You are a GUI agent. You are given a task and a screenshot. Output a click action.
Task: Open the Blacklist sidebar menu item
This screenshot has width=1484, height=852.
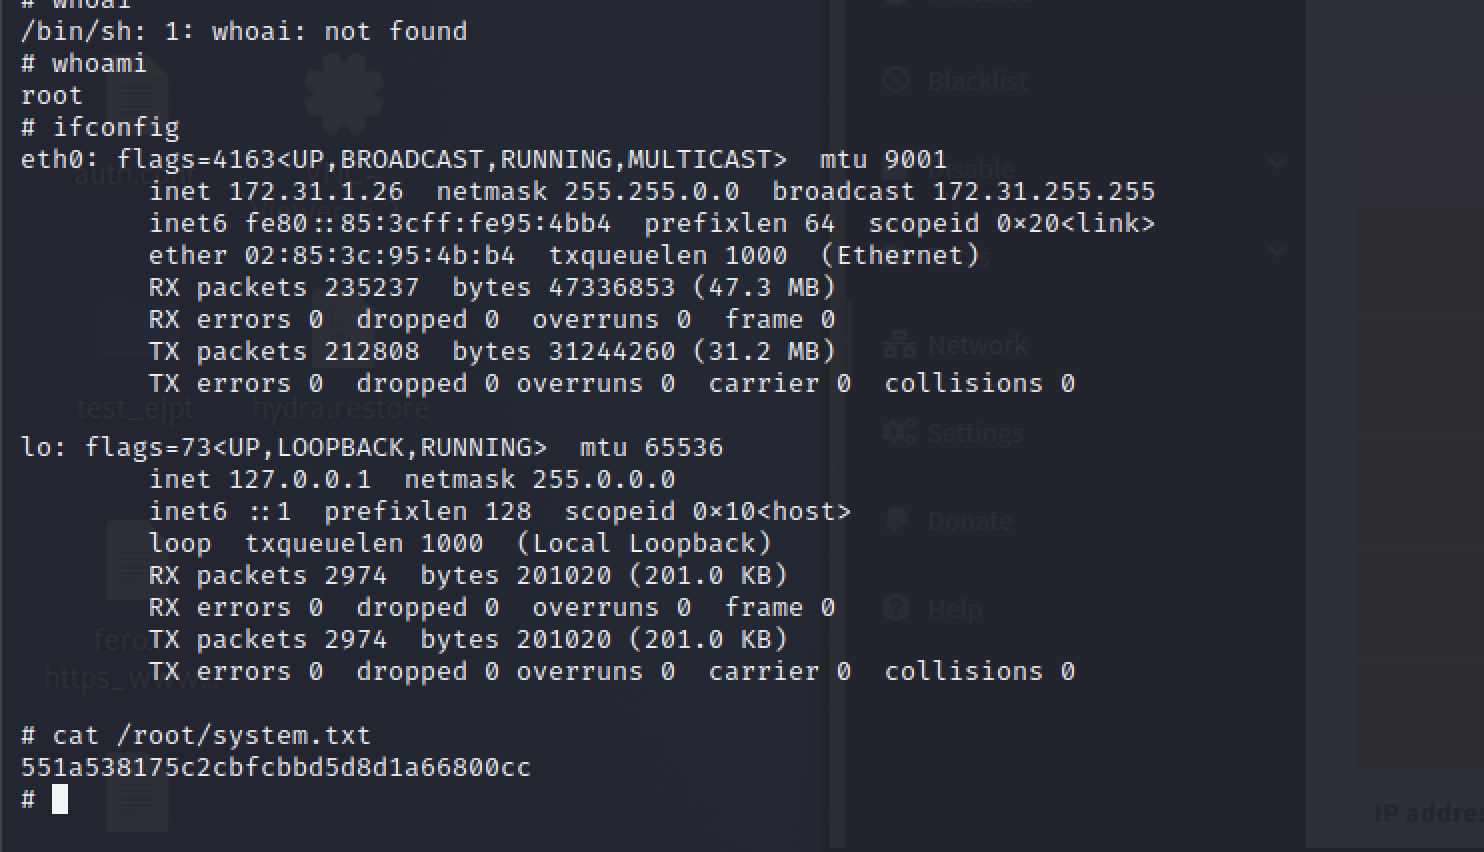[977, 81]
